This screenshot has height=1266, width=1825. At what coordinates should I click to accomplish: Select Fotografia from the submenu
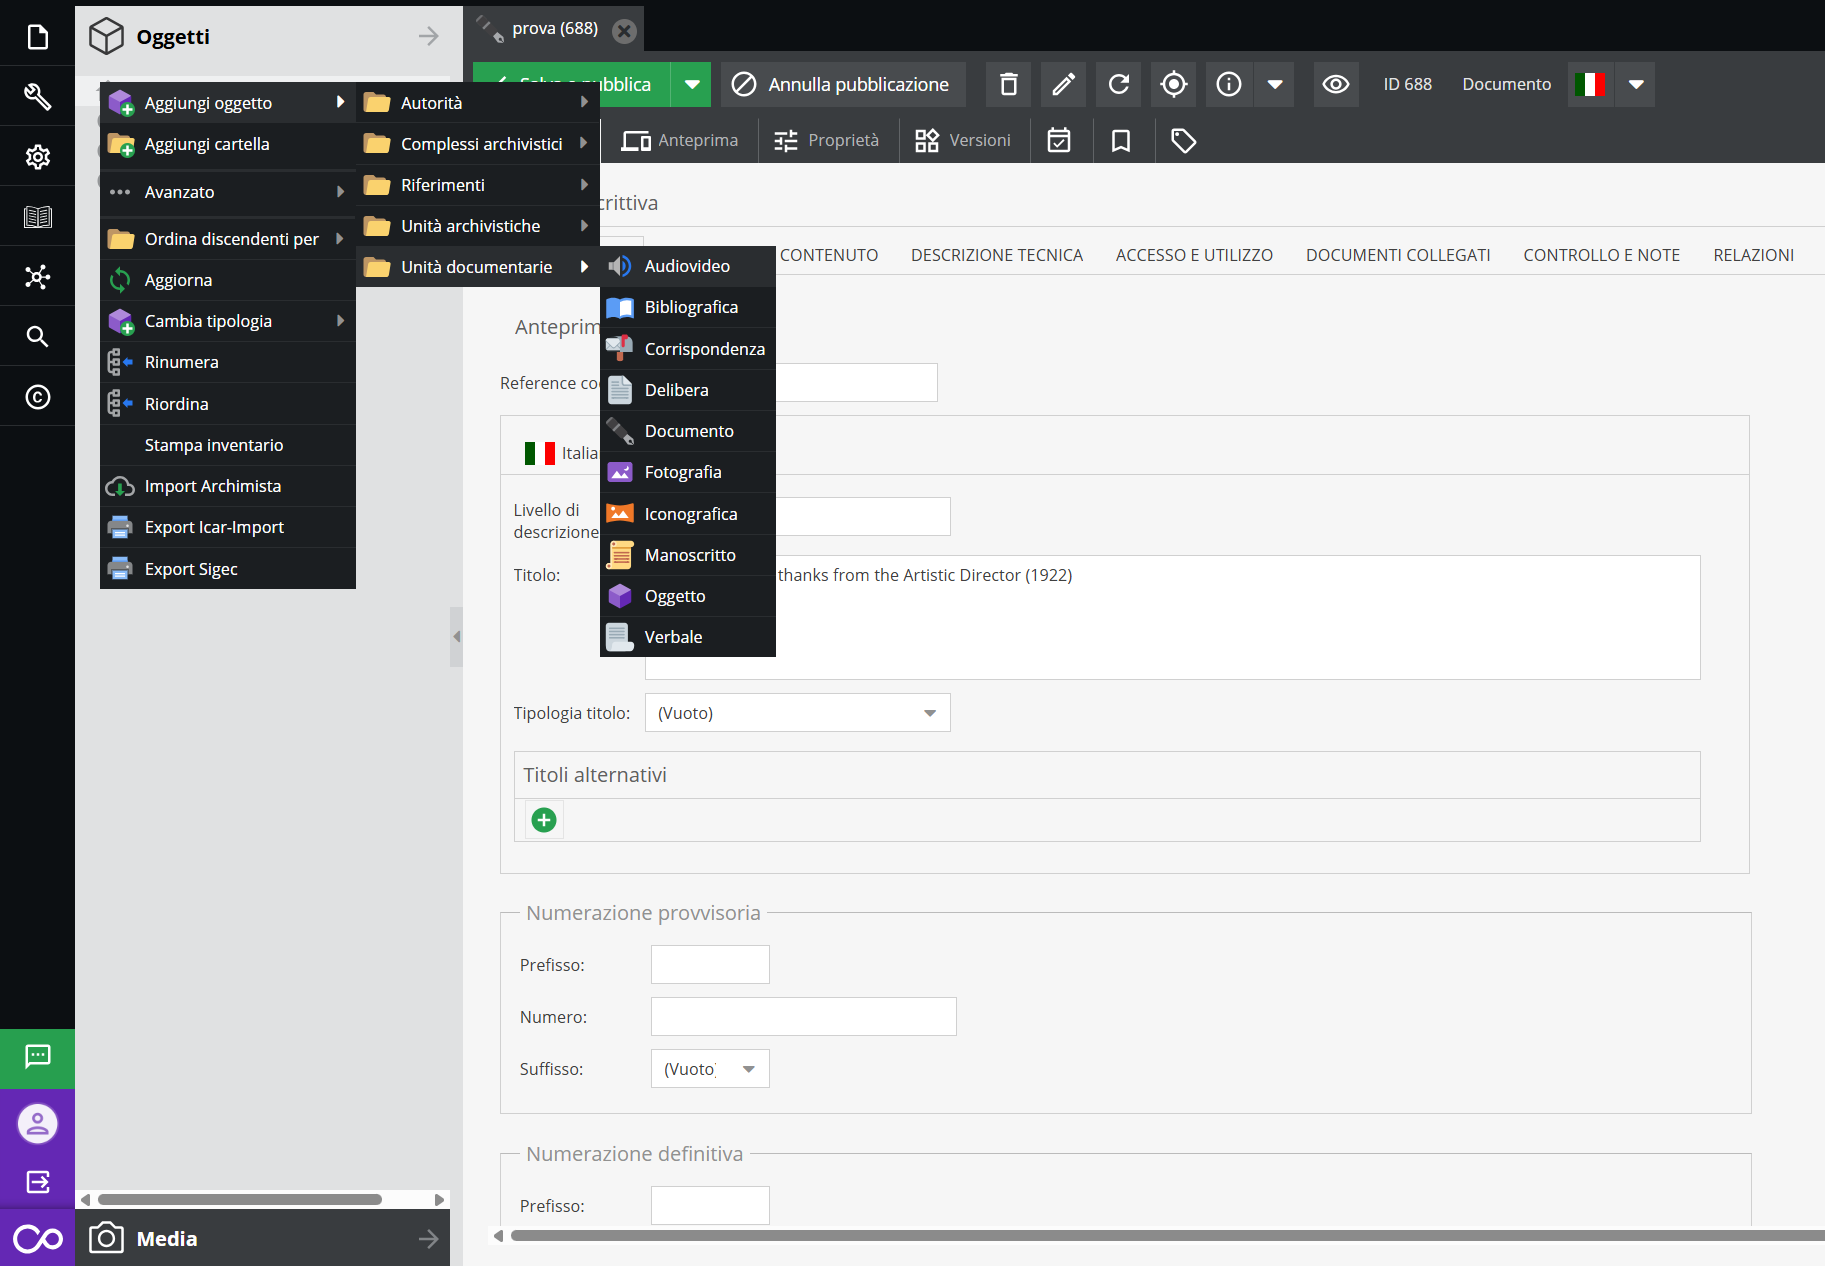coord(683,472)
